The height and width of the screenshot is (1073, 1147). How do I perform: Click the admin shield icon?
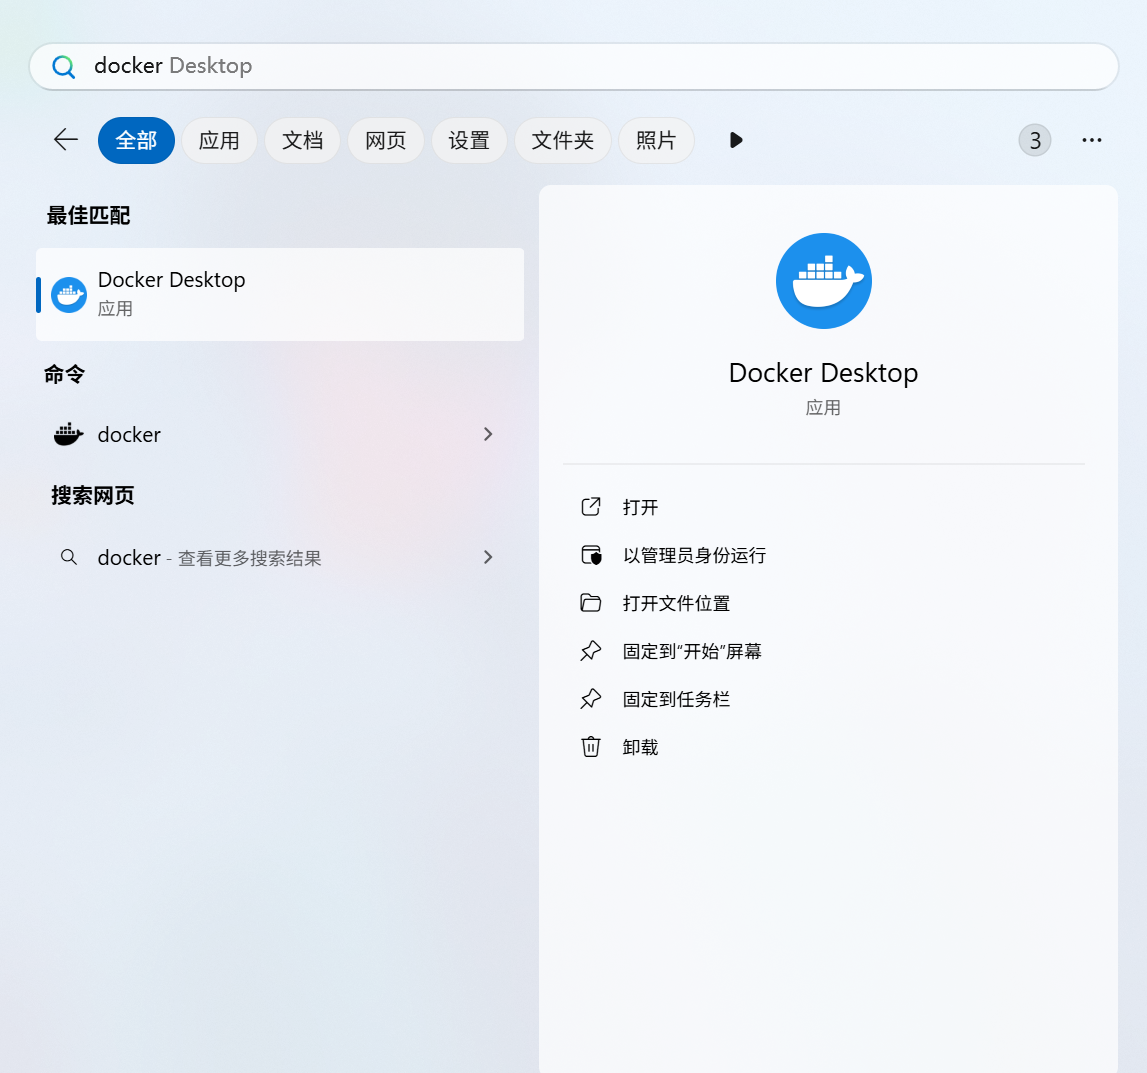coord(591,555)
